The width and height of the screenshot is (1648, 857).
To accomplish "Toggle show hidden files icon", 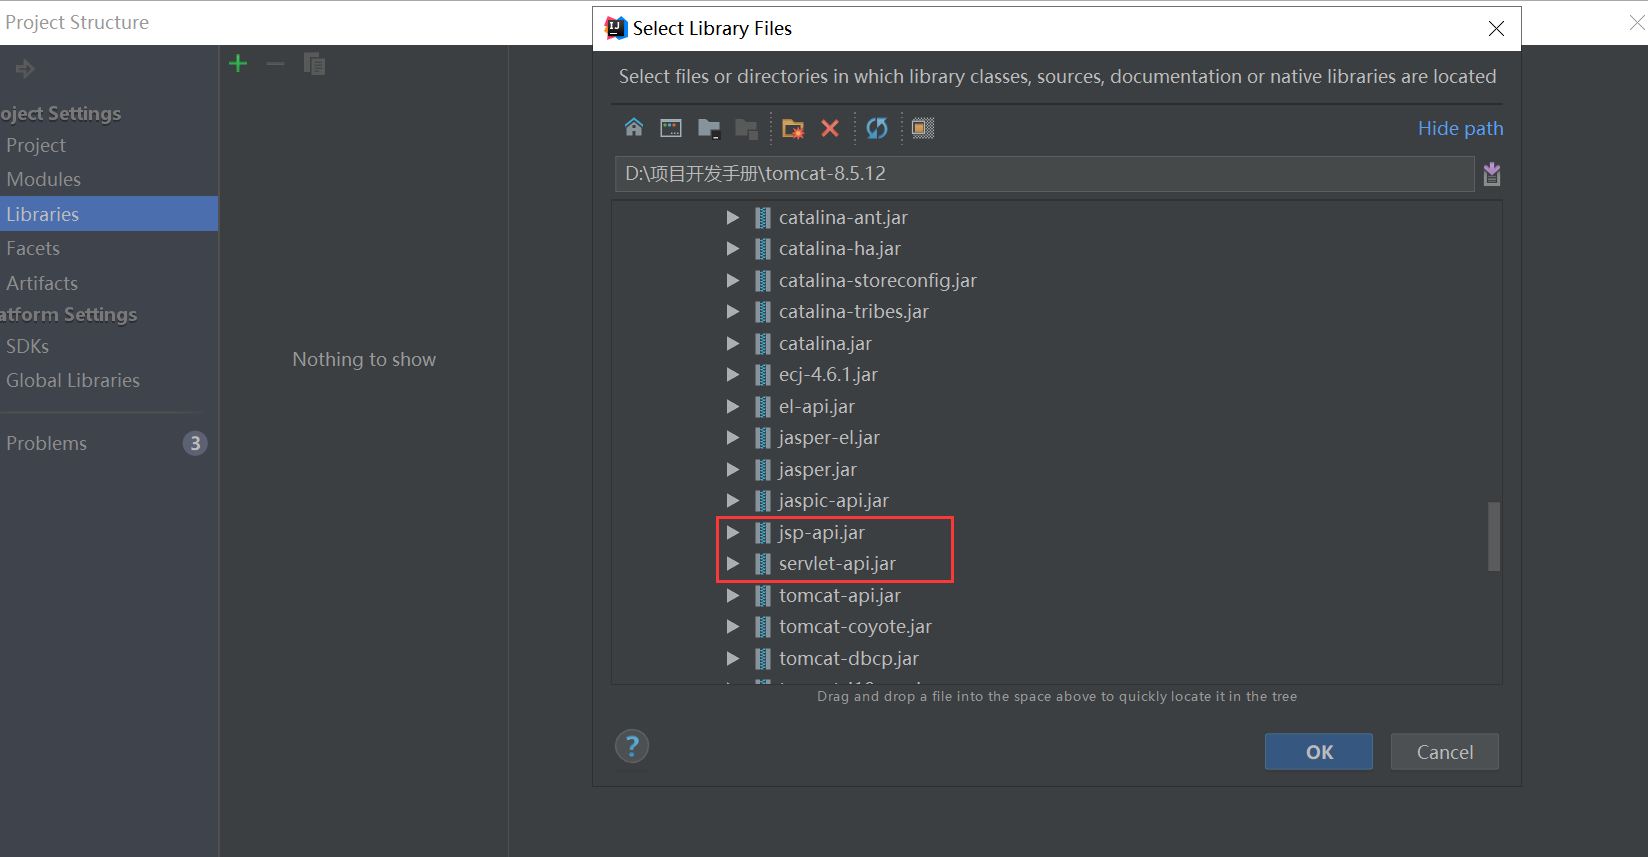I will (923, 128).
